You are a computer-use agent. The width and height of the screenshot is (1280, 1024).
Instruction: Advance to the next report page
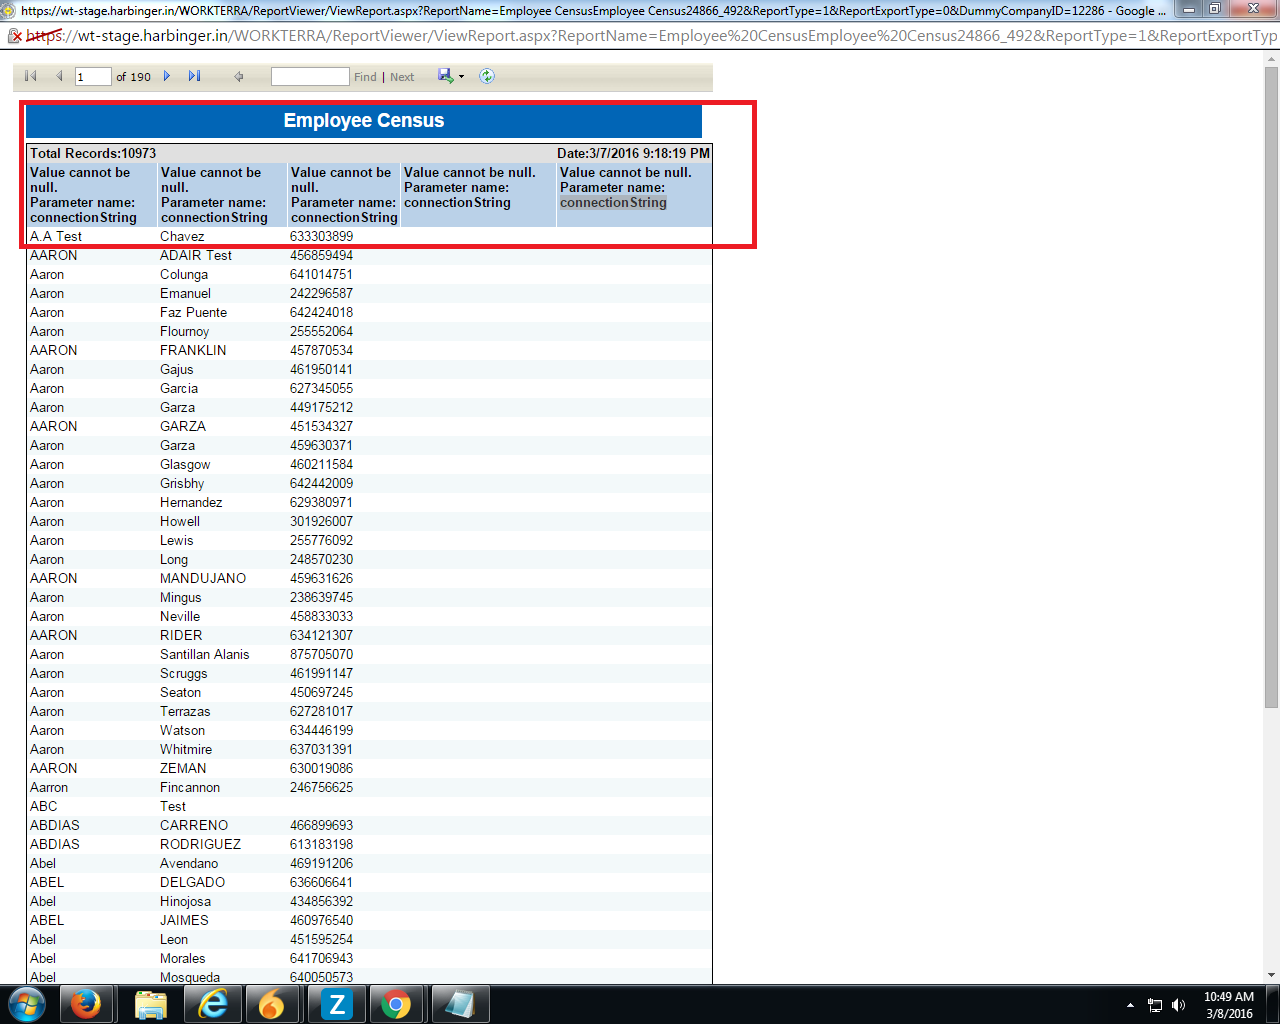167,76
